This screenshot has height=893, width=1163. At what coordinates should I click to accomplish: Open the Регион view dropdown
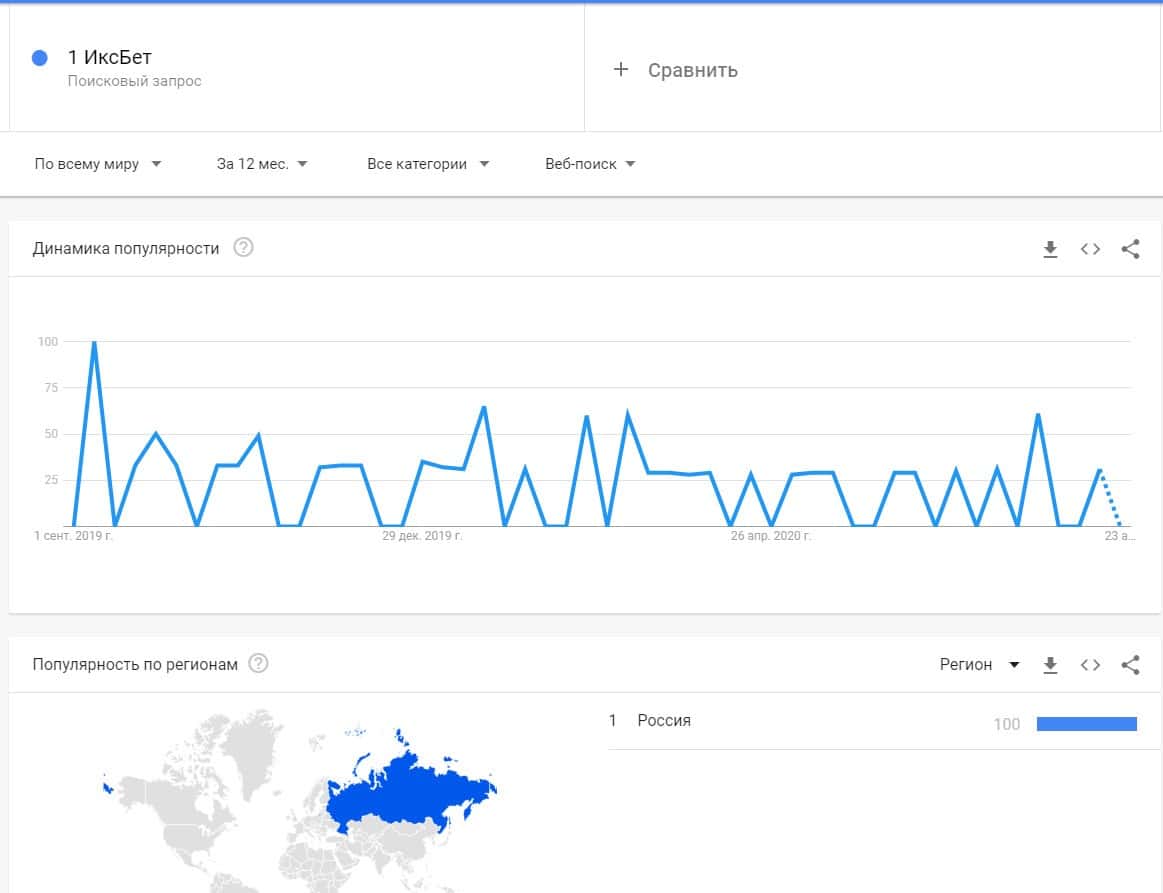pos(979,665)
